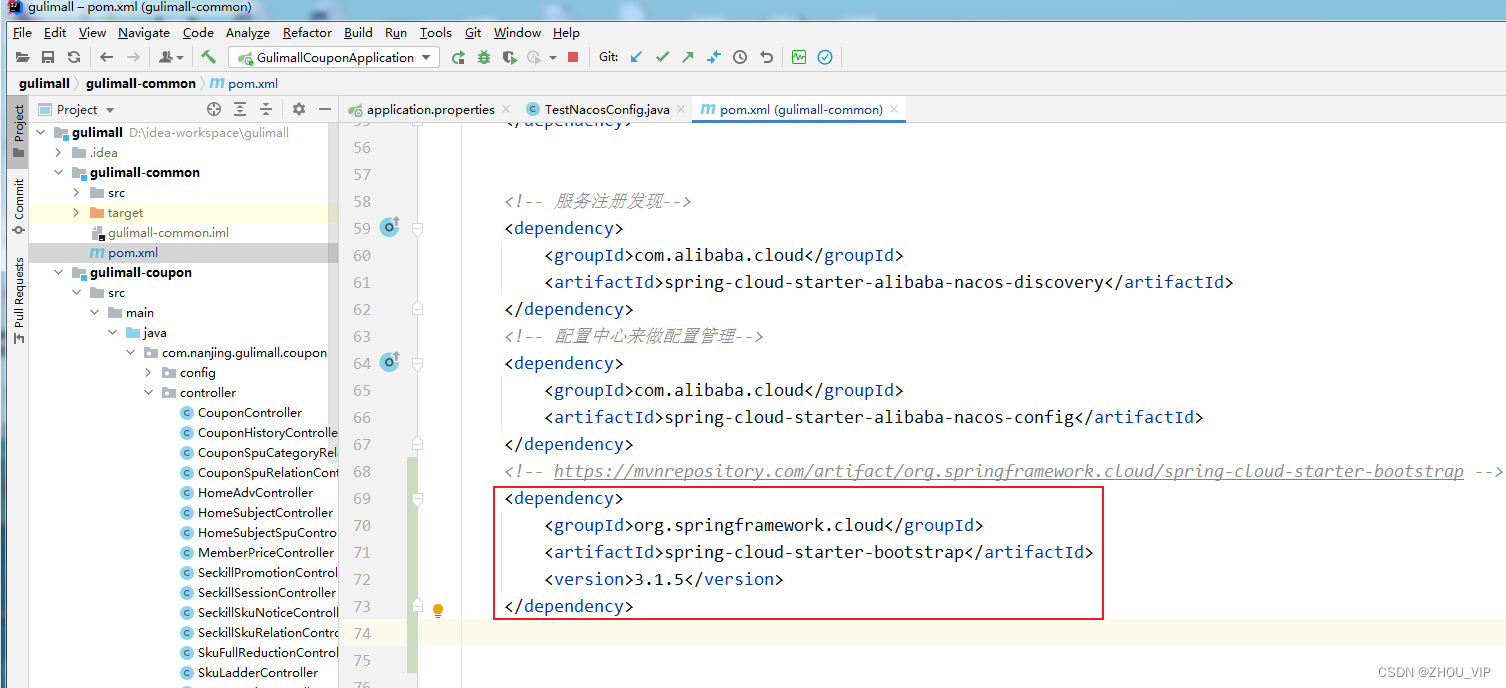Click the gutter override icon on line 59

(x=390, y=227)
